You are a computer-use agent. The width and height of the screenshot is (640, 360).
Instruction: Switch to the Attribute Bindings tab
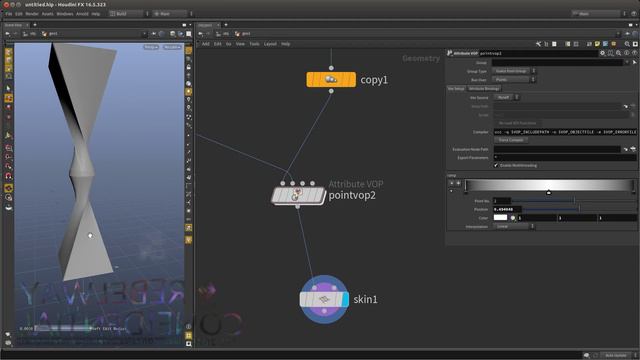484,89
